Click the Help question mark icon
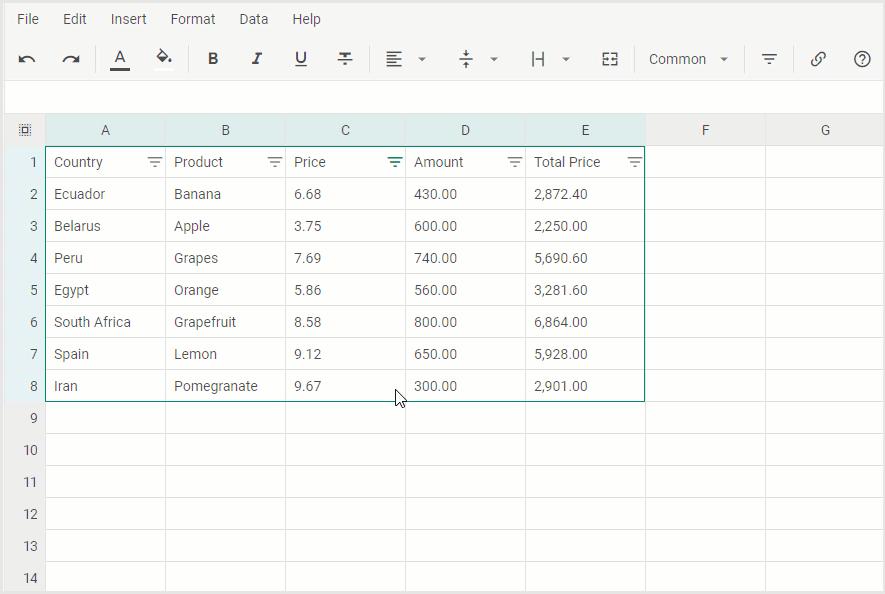Viewport: 885px width, 594px height. 862,59
